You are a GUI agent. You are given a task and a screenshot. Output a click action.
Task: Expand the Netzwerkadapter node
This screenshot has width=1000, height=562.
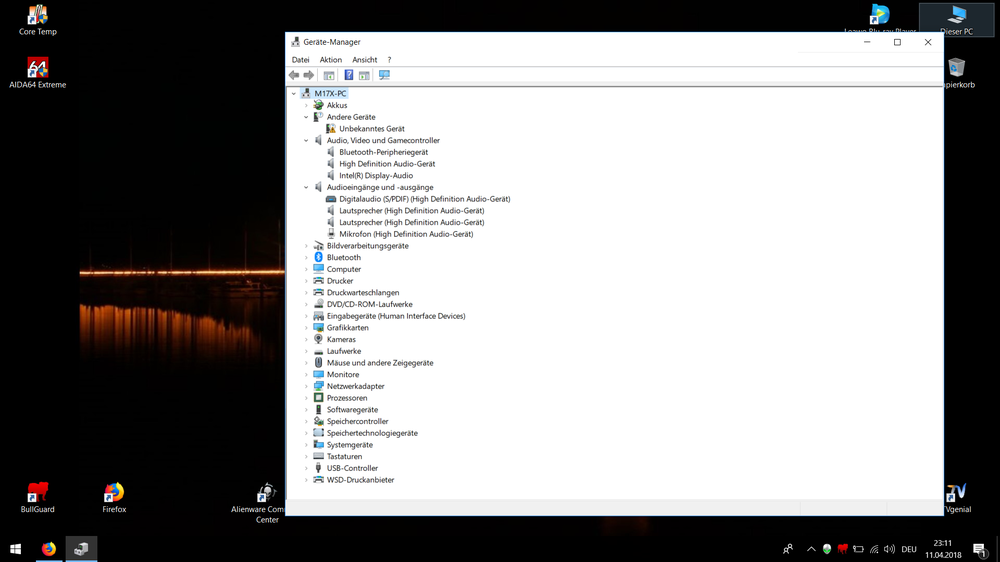(x=307, y=386)
